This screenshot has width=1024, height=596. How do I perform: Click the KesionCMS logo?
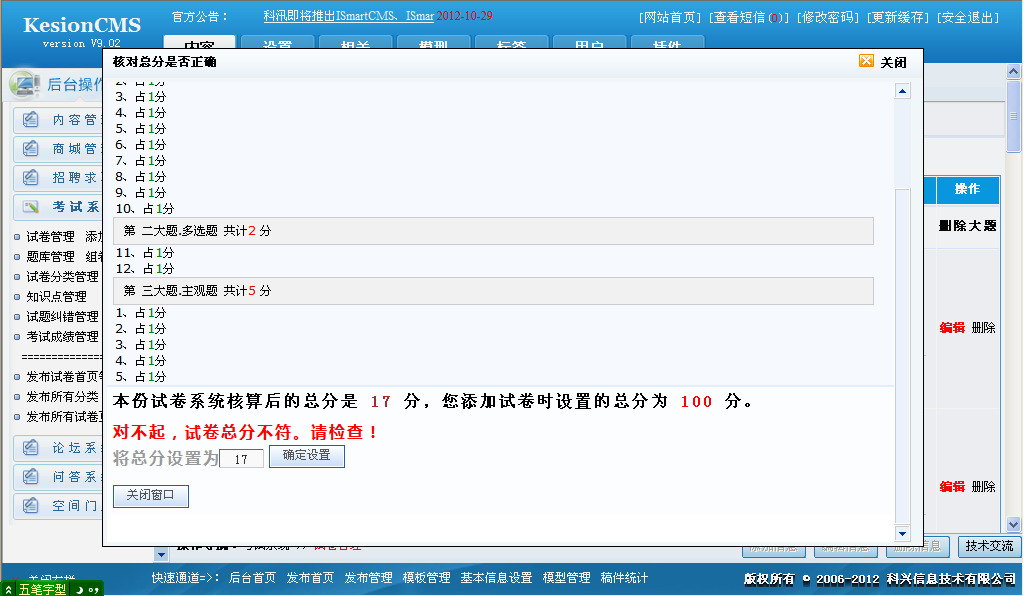coord(80,24)
